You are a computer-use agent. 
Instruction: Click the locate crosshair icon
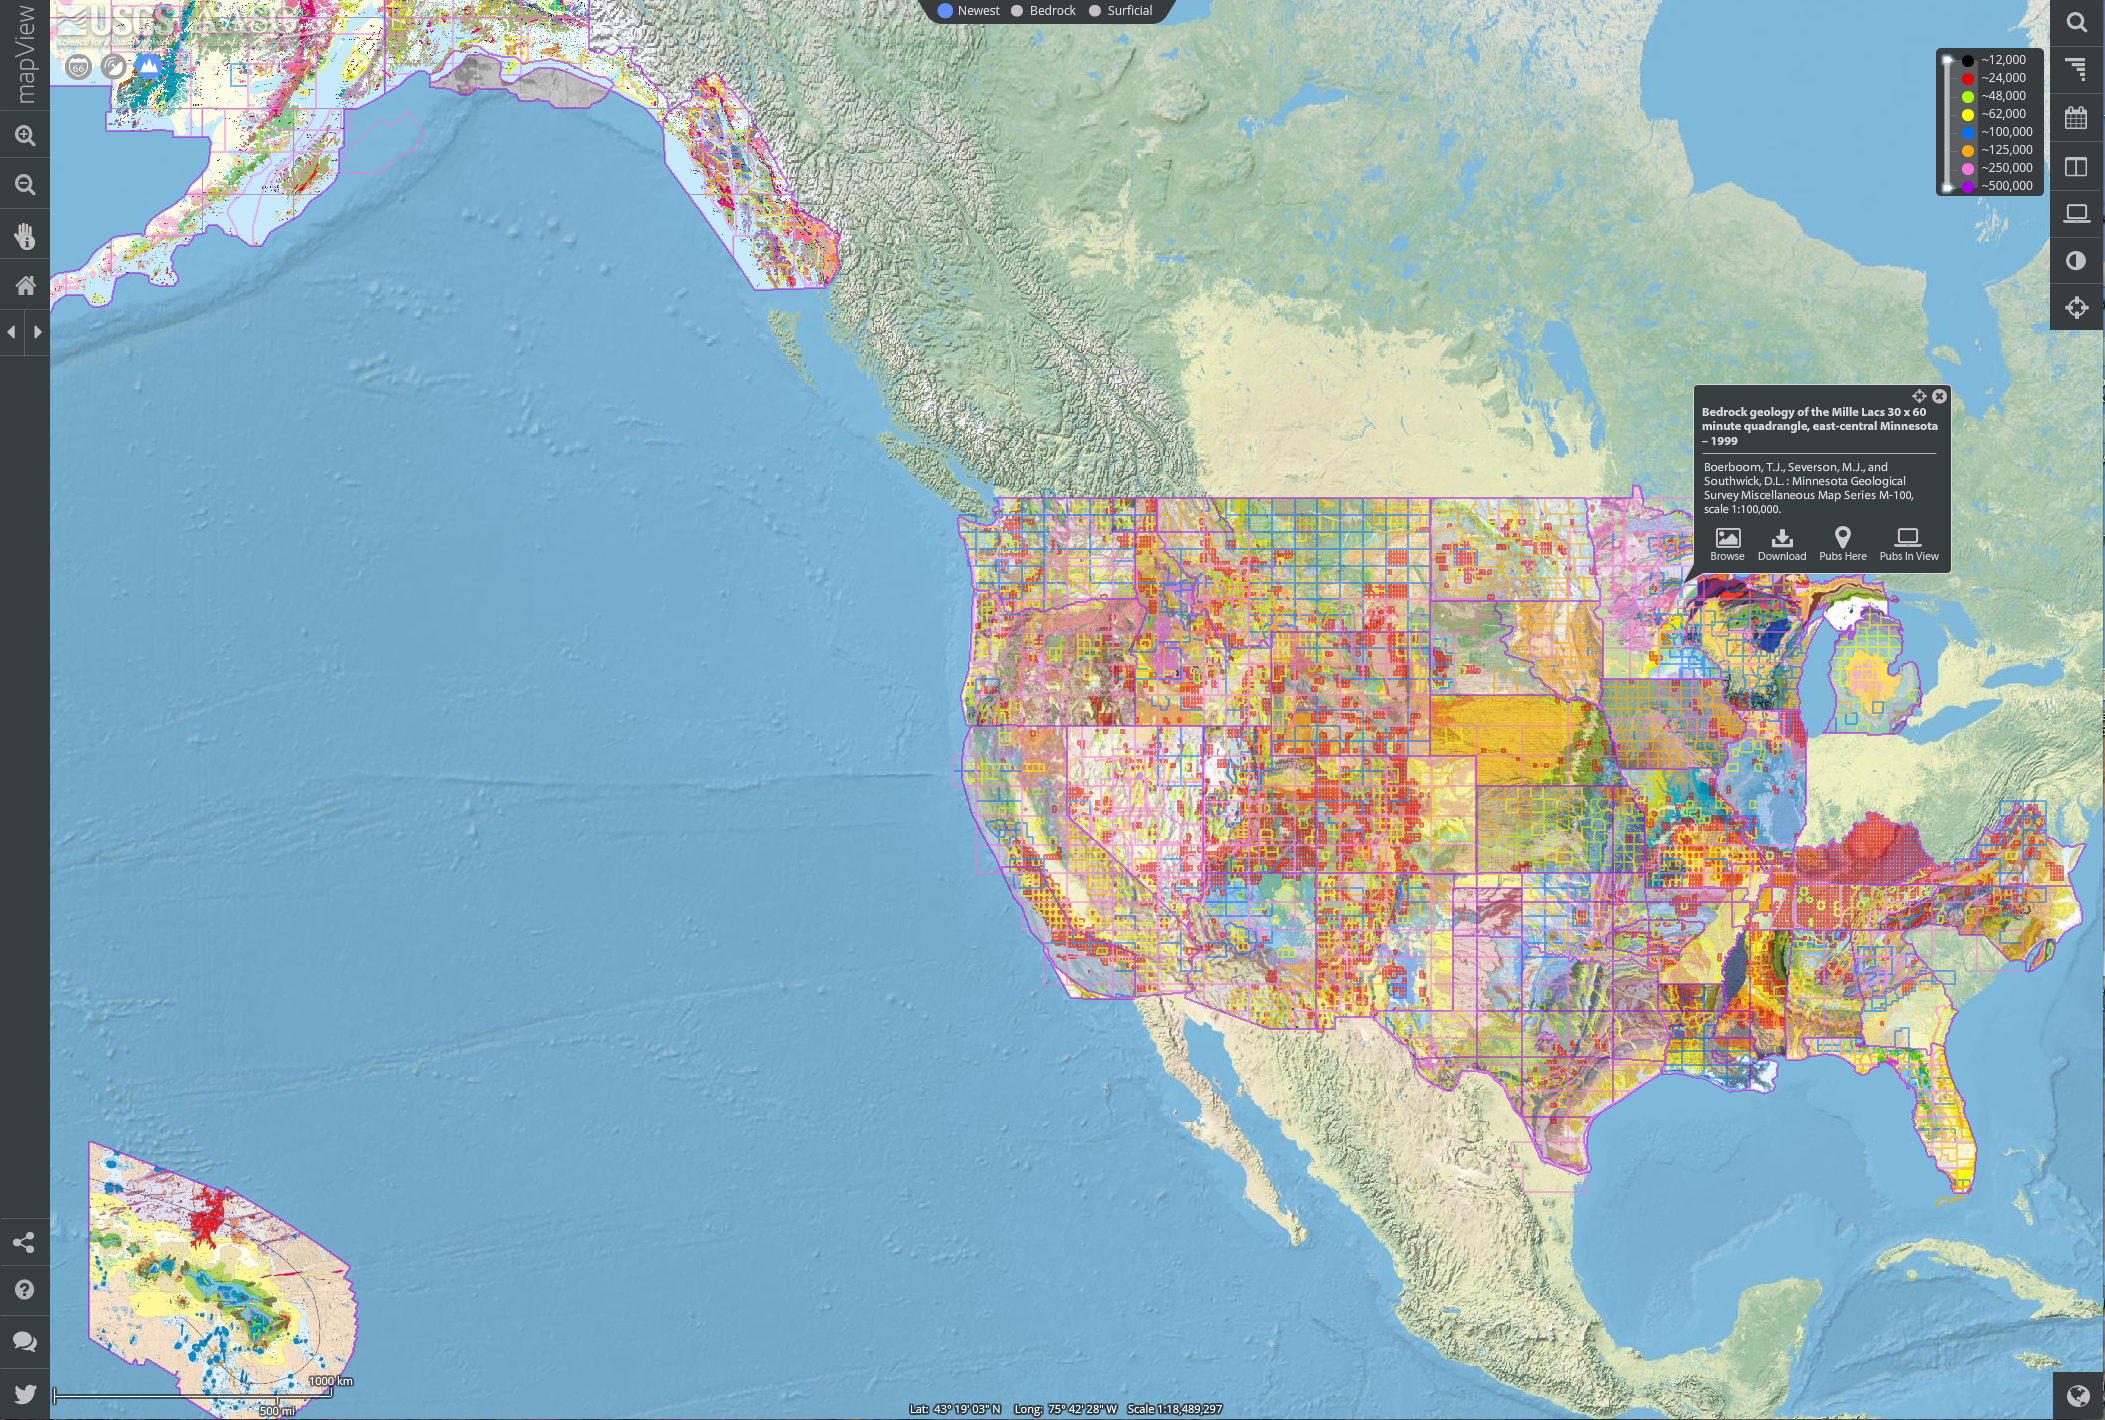click(x=2077, y=308)
